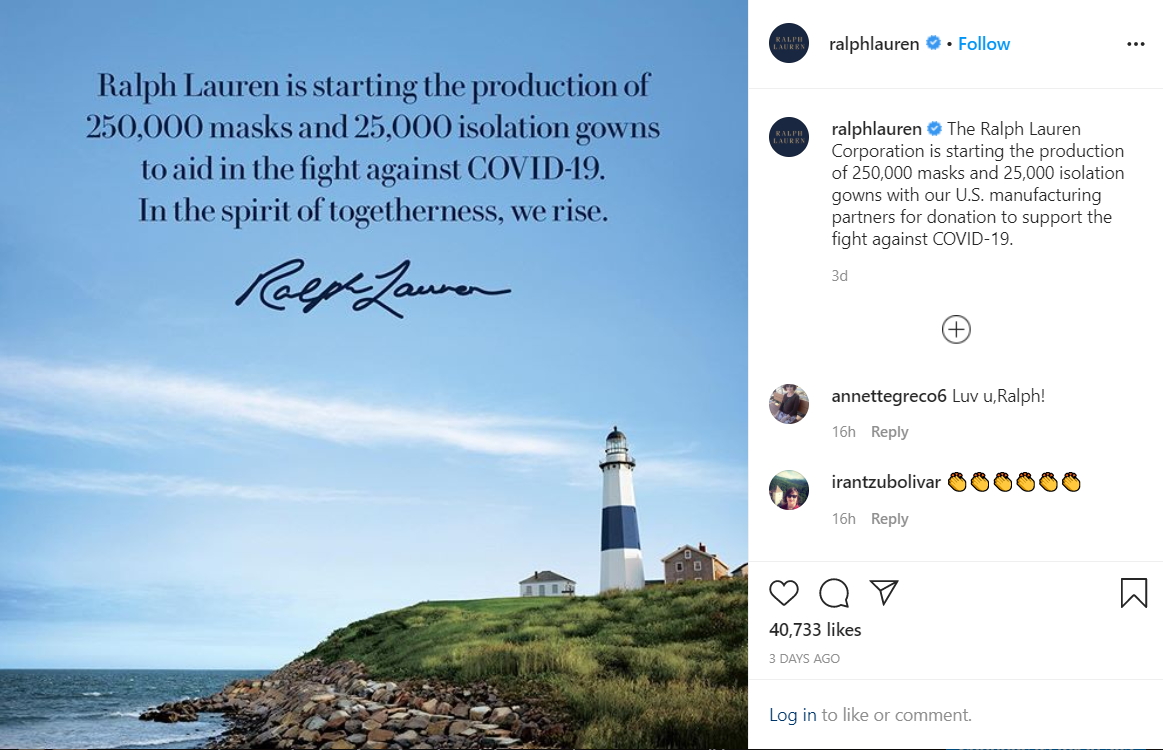Open annettegreco6 username link

coord(889,396)
